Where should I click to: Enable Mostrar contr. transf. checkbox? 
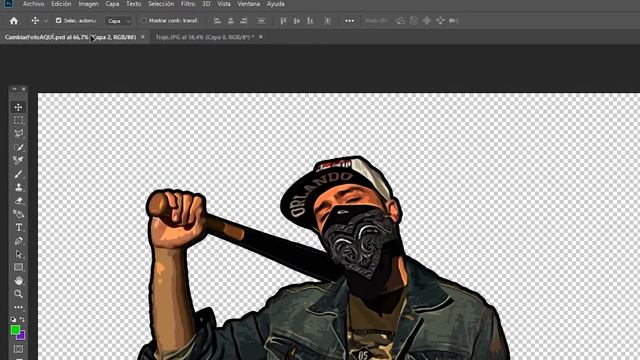(144, 20)
